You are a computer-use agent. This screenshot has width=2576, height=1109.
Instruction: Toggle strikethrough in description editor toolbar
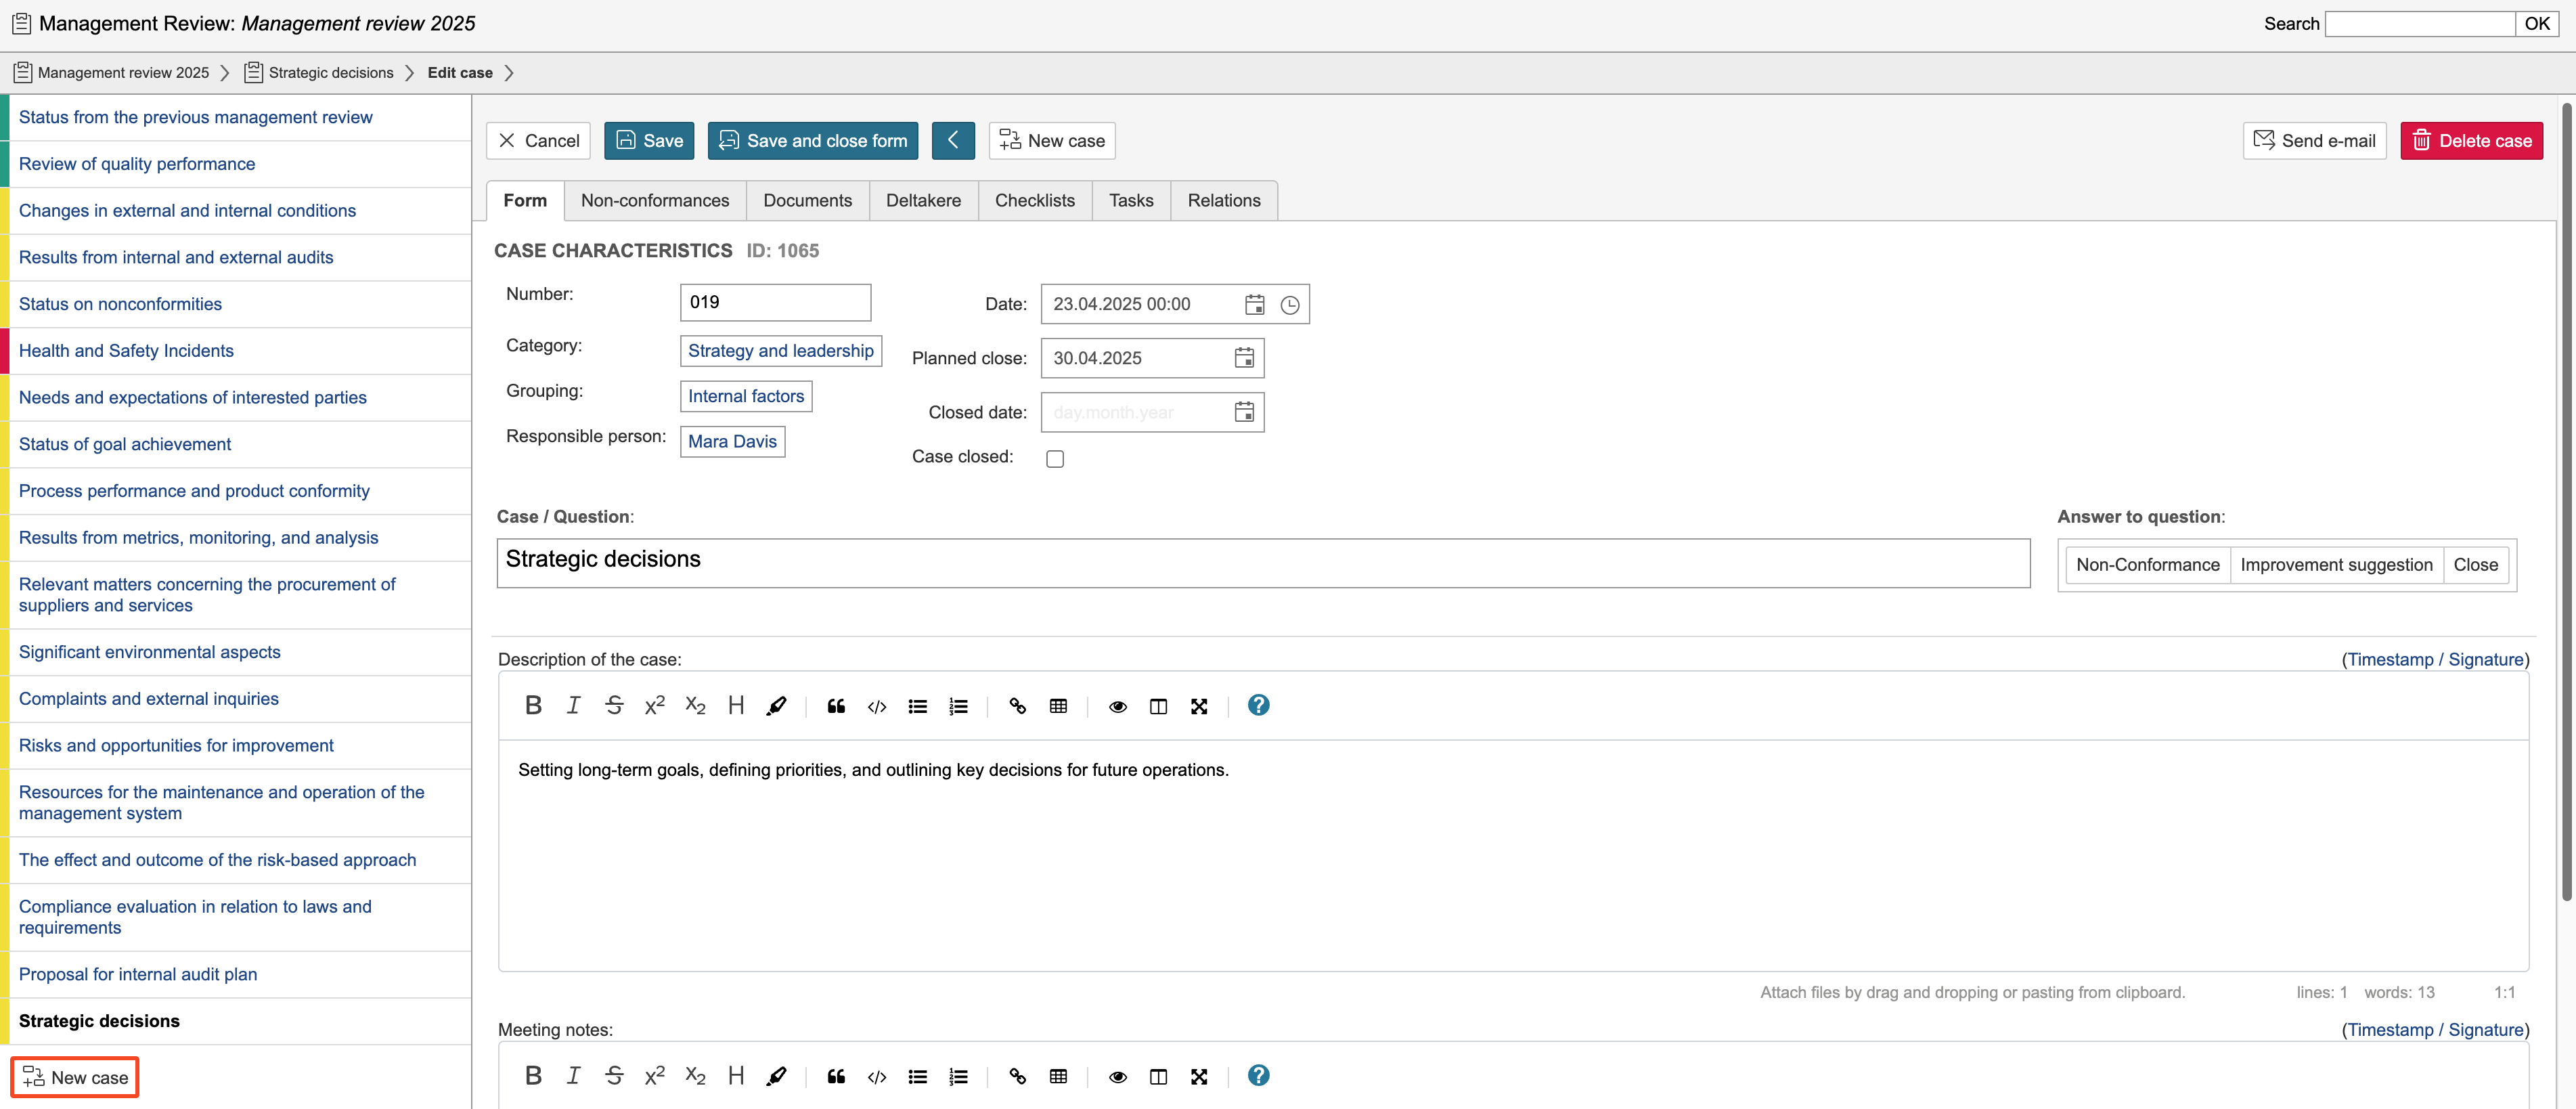pyautogui.click(x=614, y=706)
